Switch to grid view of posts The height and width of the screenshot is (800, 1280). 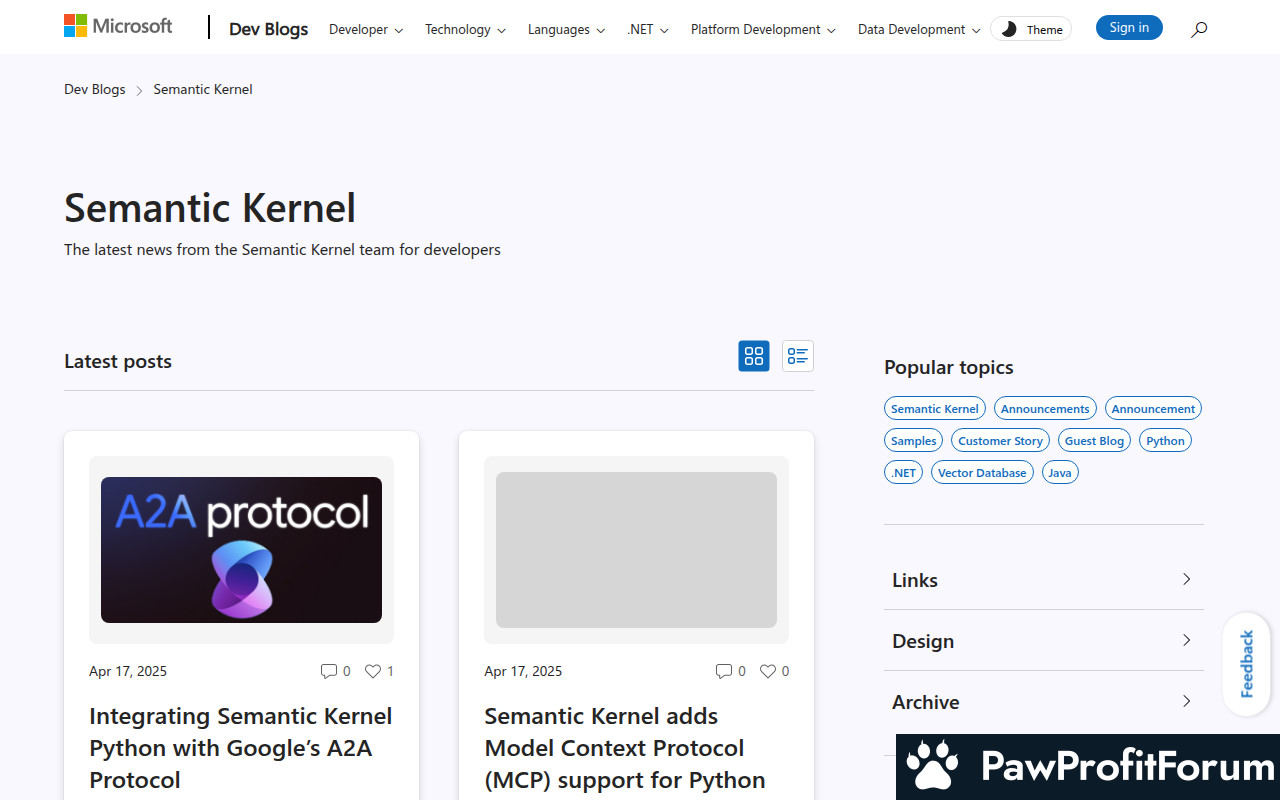tap(754, 356)
